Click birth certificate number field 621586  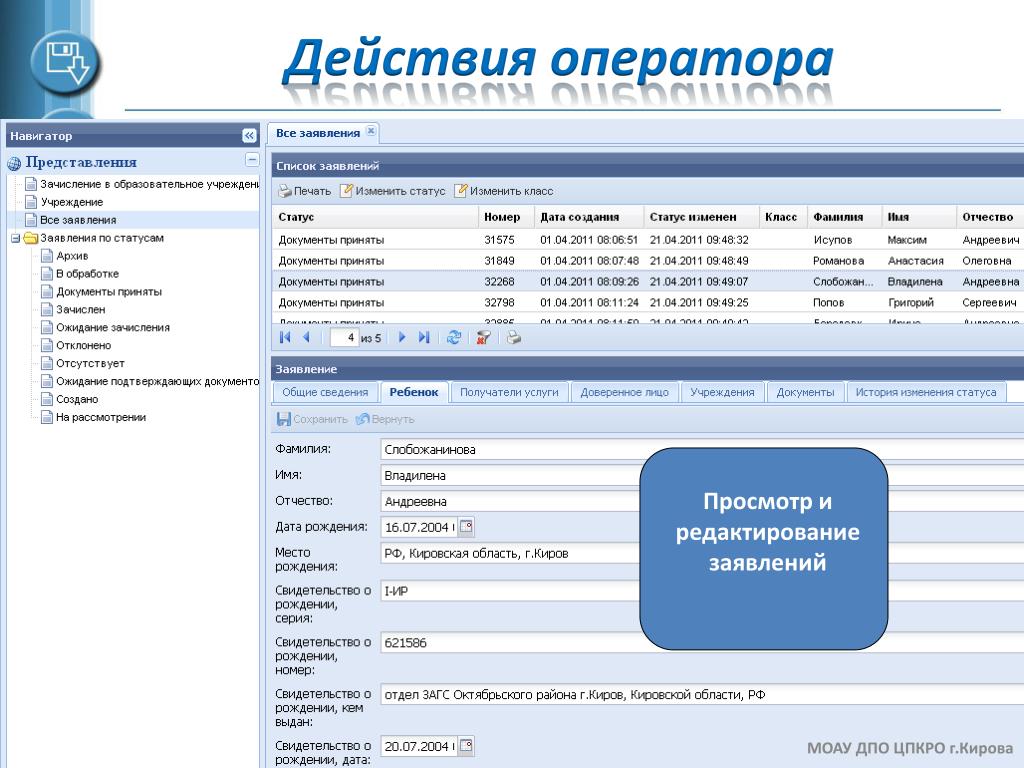tap(702, 643)
